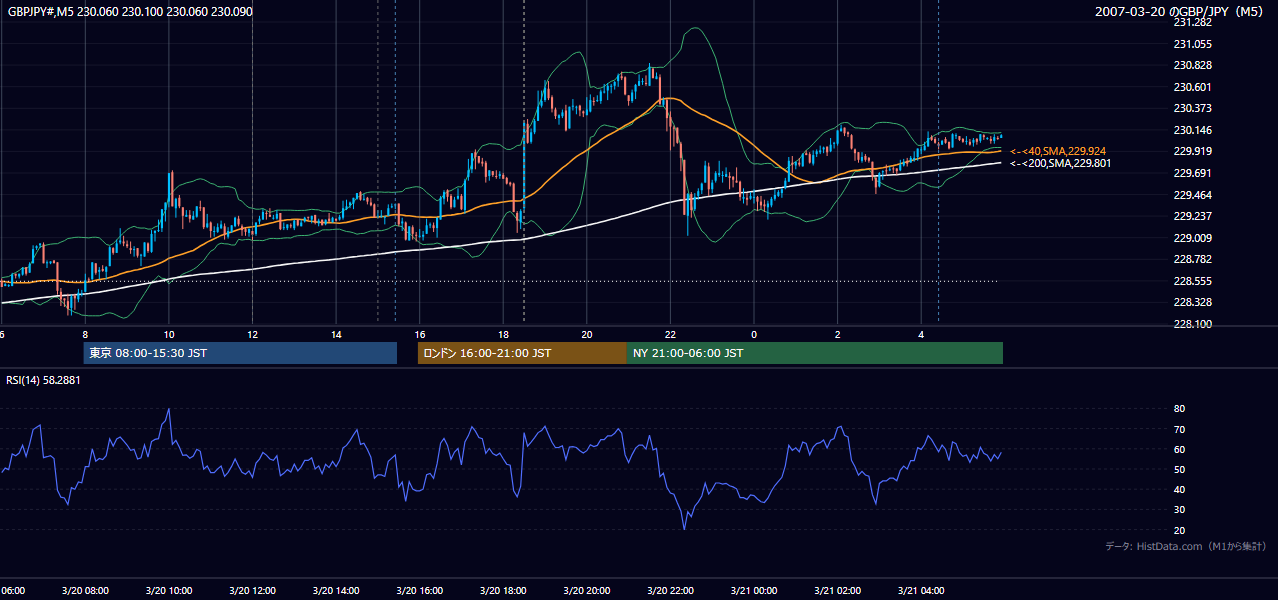The image size is (1278, 600).
Task: Click the RSI(14) 58.2881 indicator label
Action: pyautogui.click(x=43, y=380)
